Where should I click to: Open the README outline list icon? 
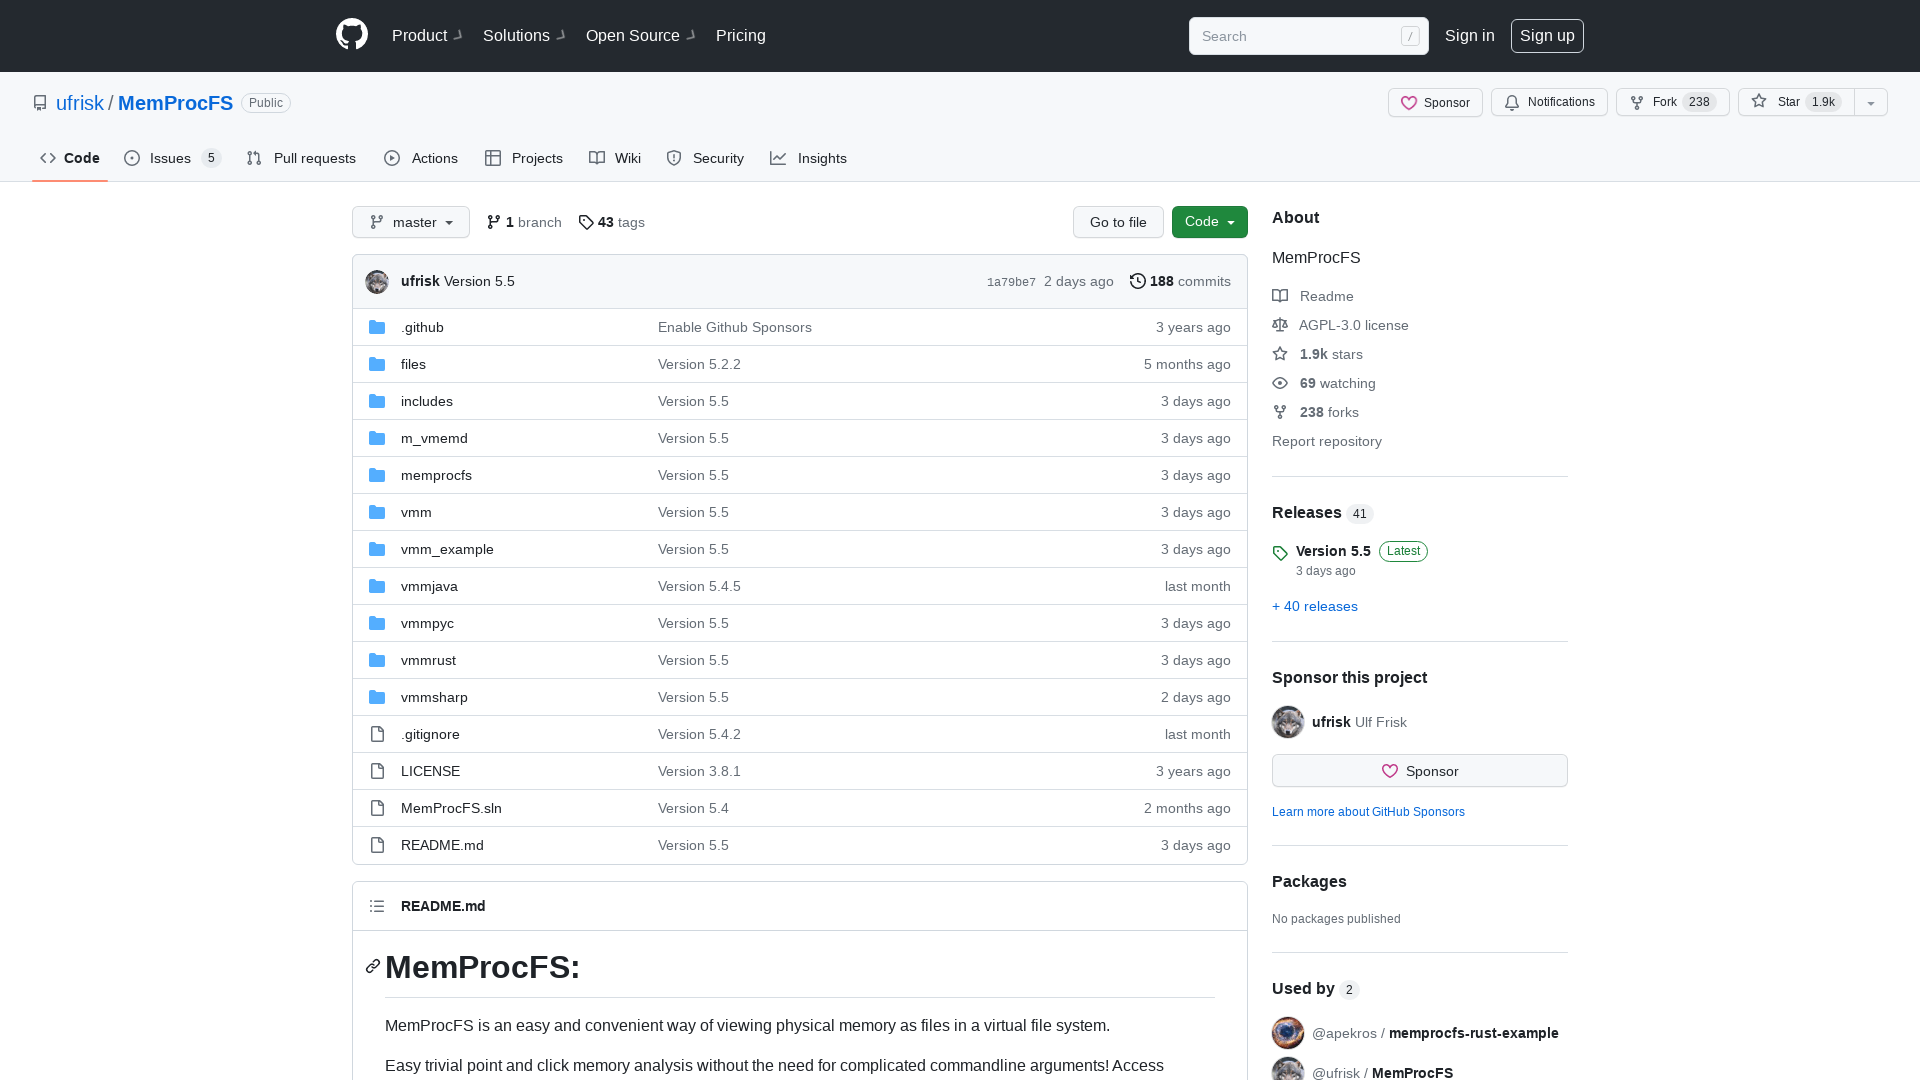point(377,906)
